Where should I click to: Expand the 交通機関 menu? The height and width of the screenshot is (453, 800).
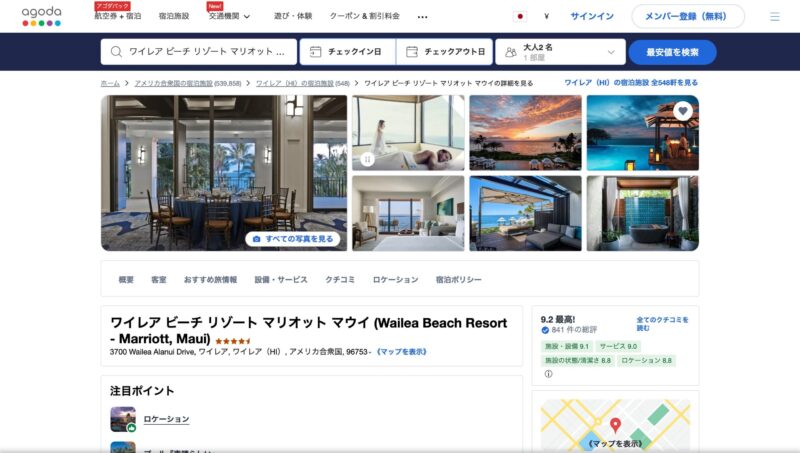pyautogui.click(x=229, y=16)
